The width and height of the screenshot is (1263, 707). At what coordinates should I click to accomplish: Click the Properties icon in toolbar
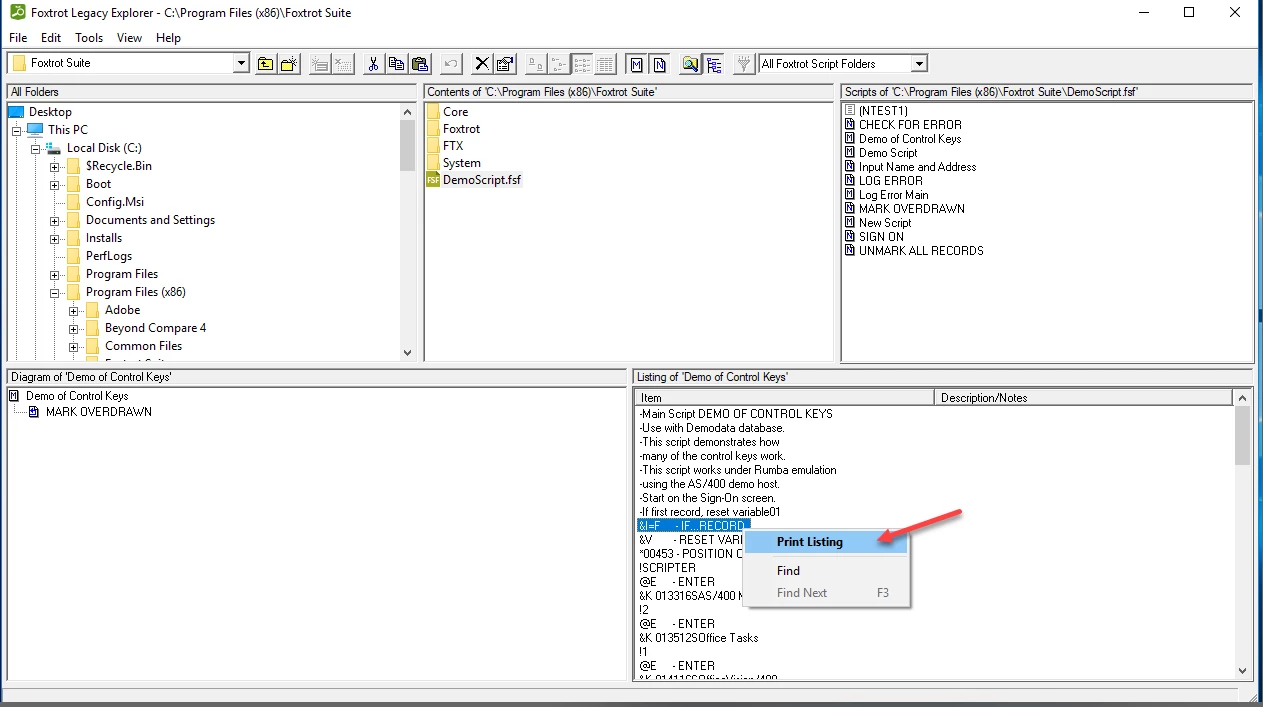click(x=505, y=64)
